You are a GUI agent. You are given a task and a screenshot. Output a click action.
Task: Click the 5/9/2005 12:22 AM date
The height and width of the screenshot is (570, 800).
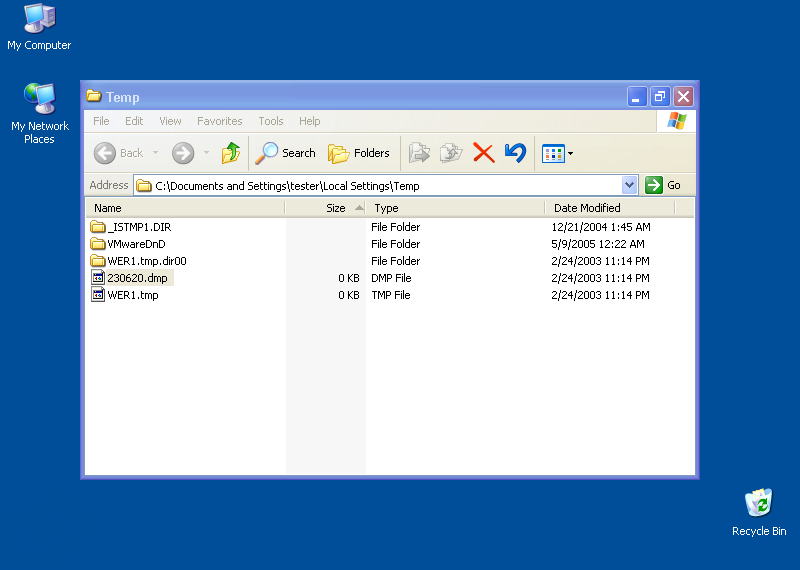[x=598, y=244]
